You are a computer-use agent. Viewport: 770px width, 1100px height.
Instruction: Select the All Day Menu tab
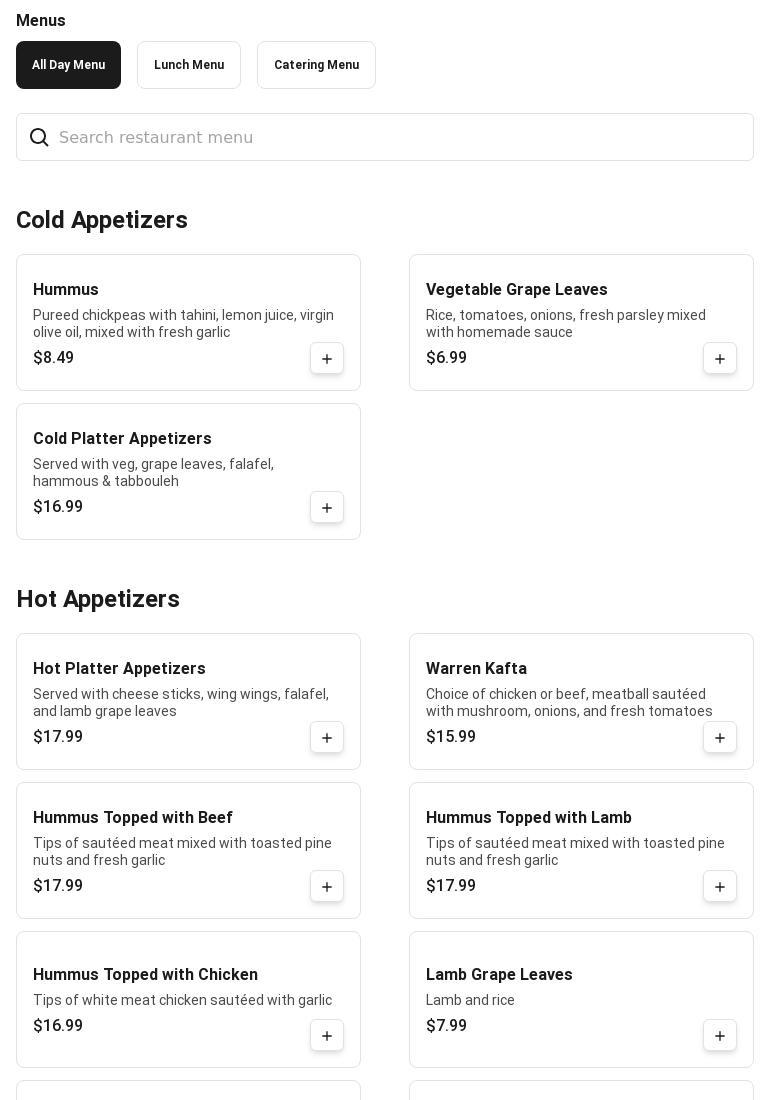click(68, 65)
